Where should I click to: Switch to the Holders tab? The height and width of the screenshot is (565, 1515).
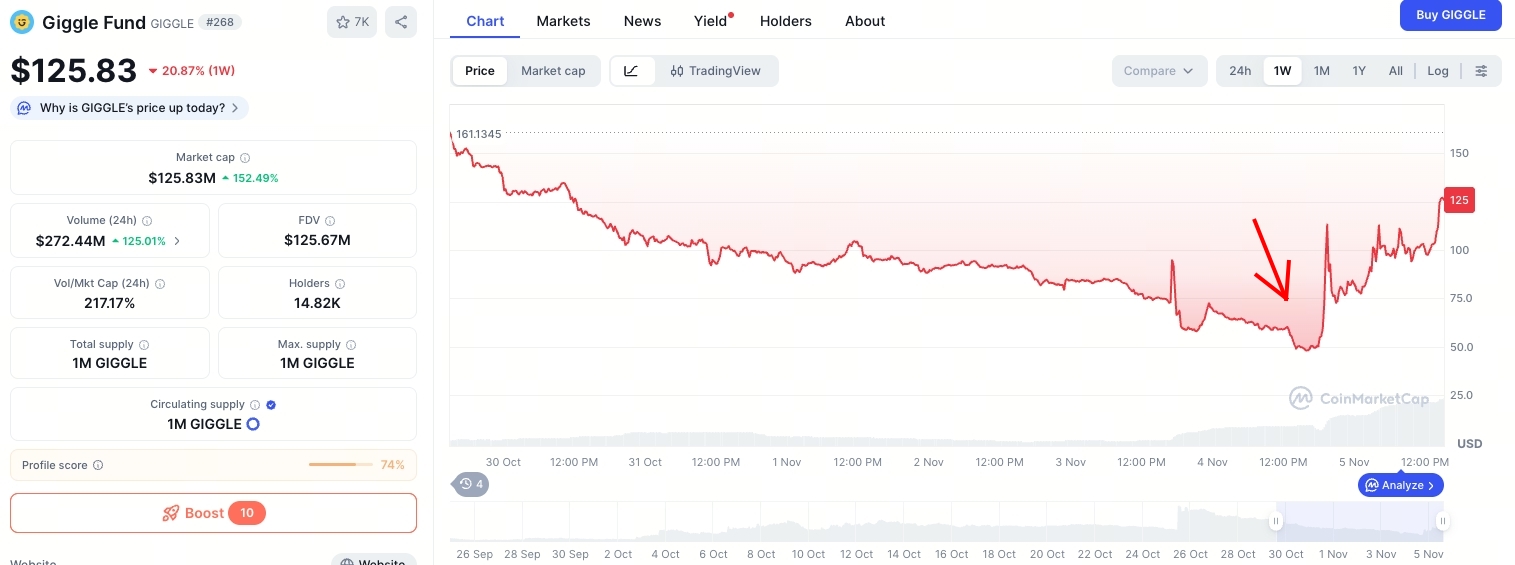(x=787, y=21)
